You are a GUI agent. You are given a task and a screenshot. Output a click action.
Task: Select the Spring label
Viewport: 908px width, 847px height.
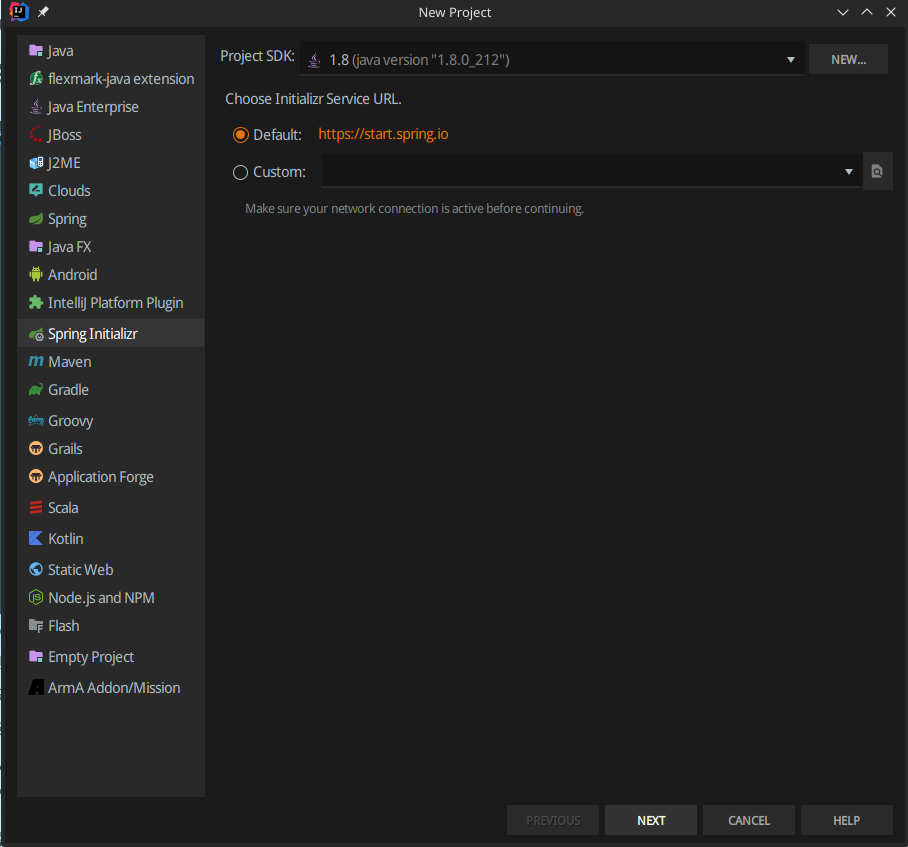[x=67, y=219]
